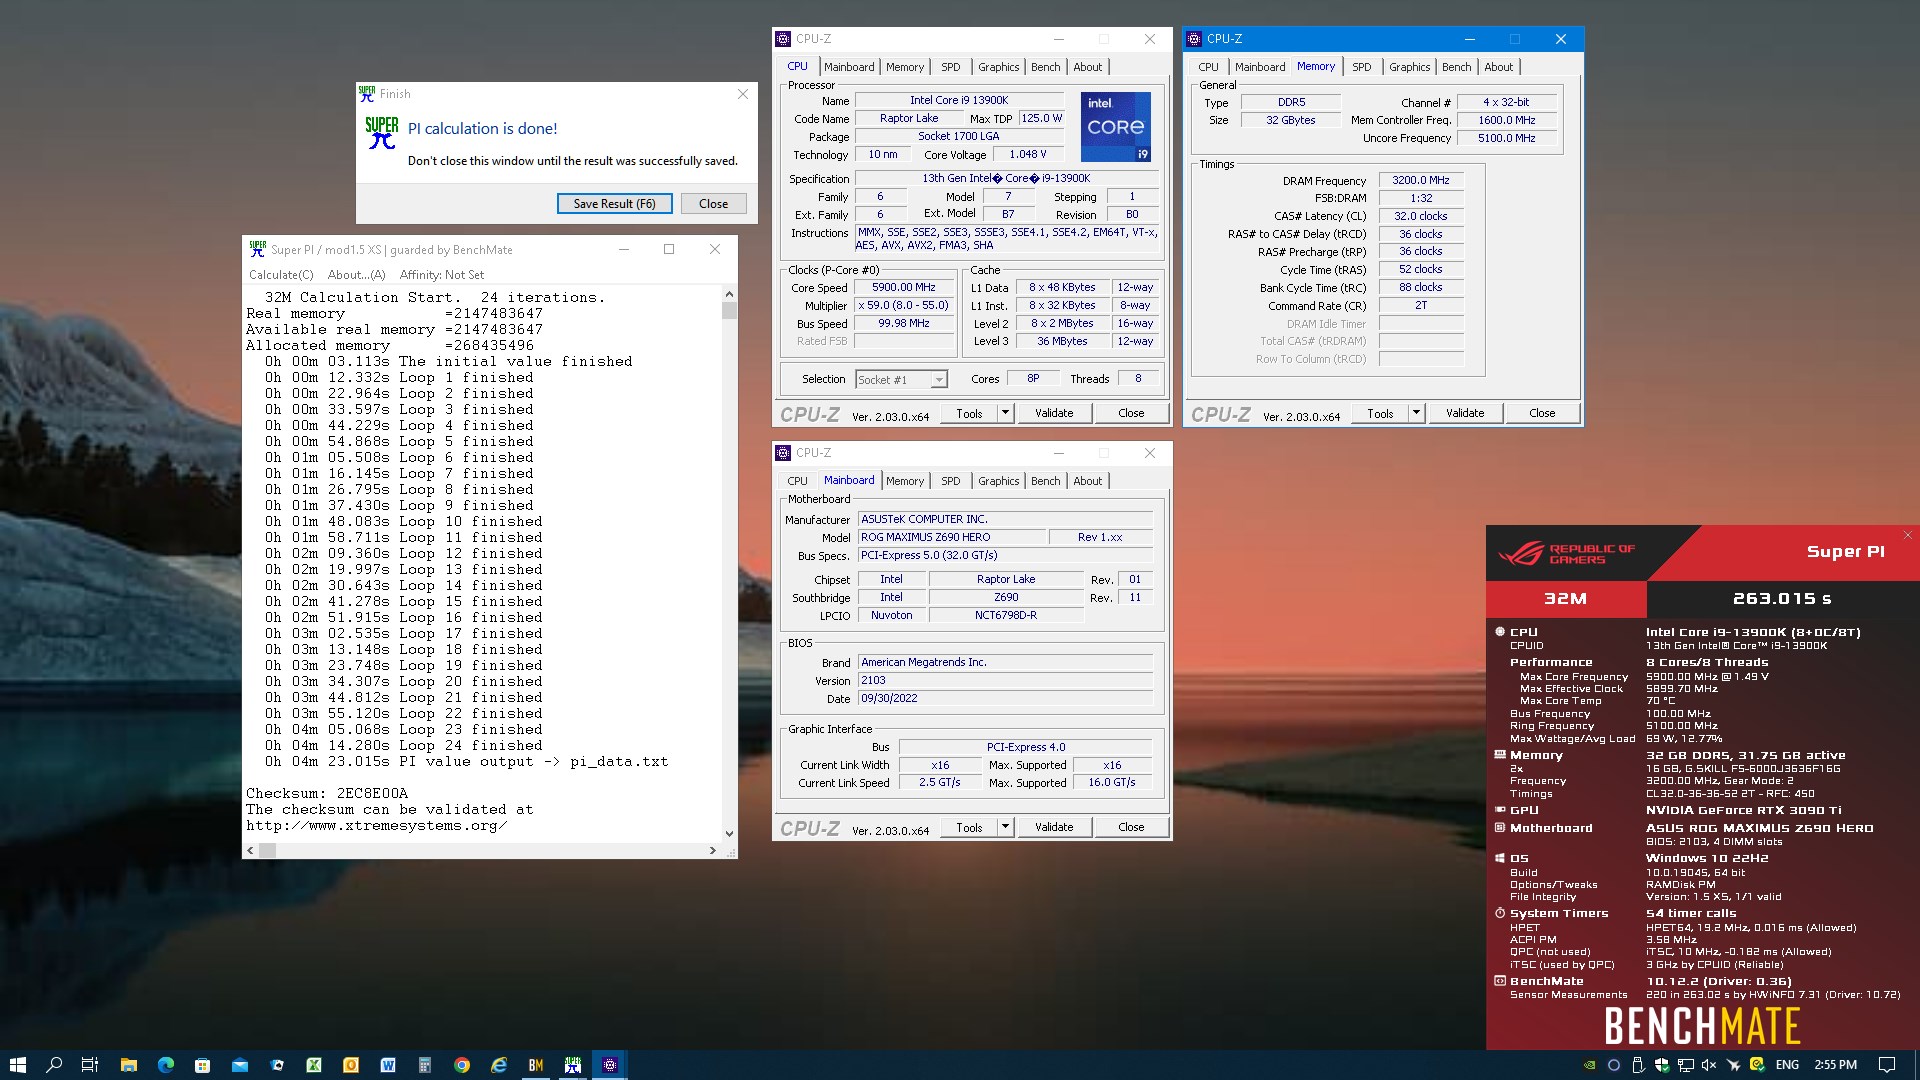The image size is (1920, 1080).
Task: Launch Google Chrome from taskbar
Action: (x=462, y=1065)
